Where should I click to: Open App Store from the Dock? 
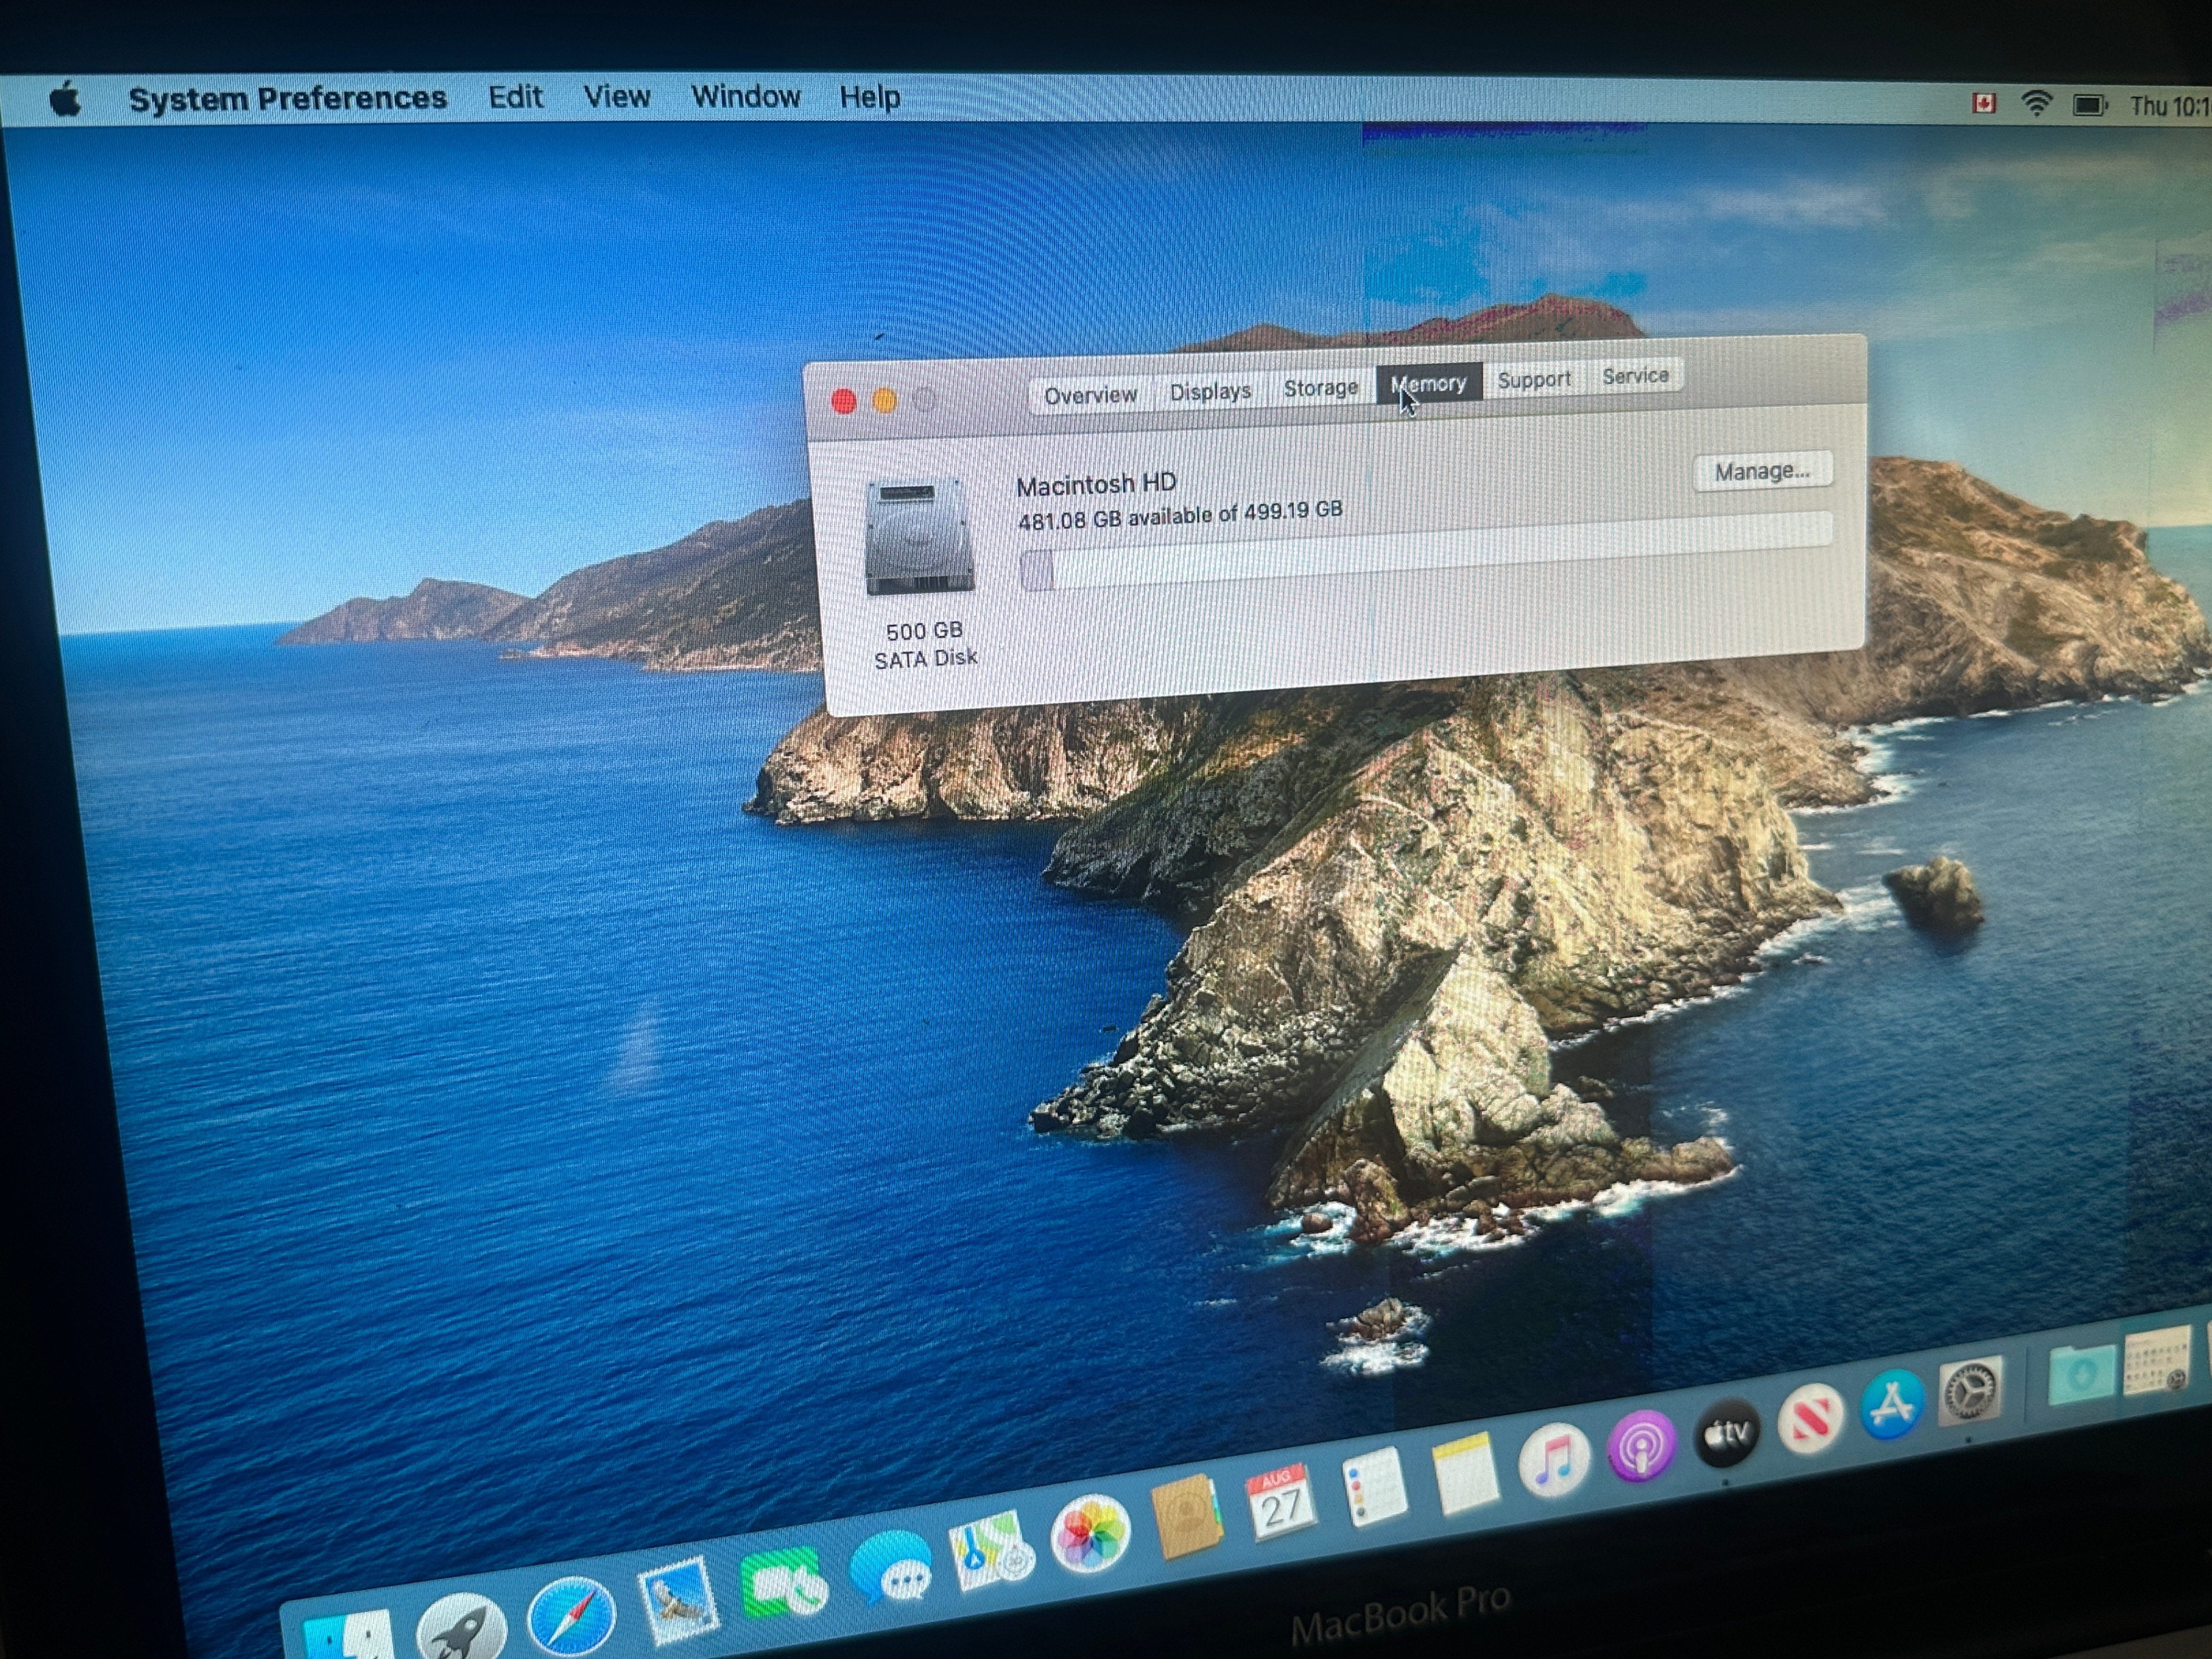click(1892, 1405)
